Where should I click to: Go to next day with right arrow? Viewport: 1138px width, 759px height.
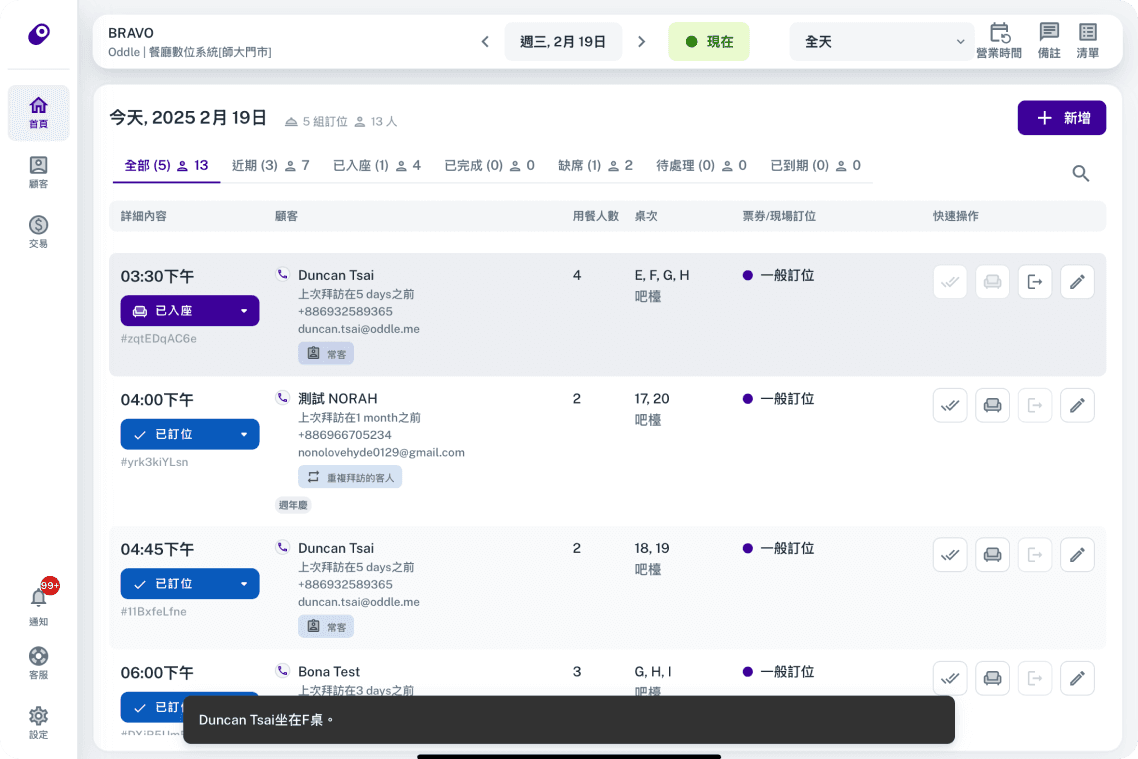642,42
